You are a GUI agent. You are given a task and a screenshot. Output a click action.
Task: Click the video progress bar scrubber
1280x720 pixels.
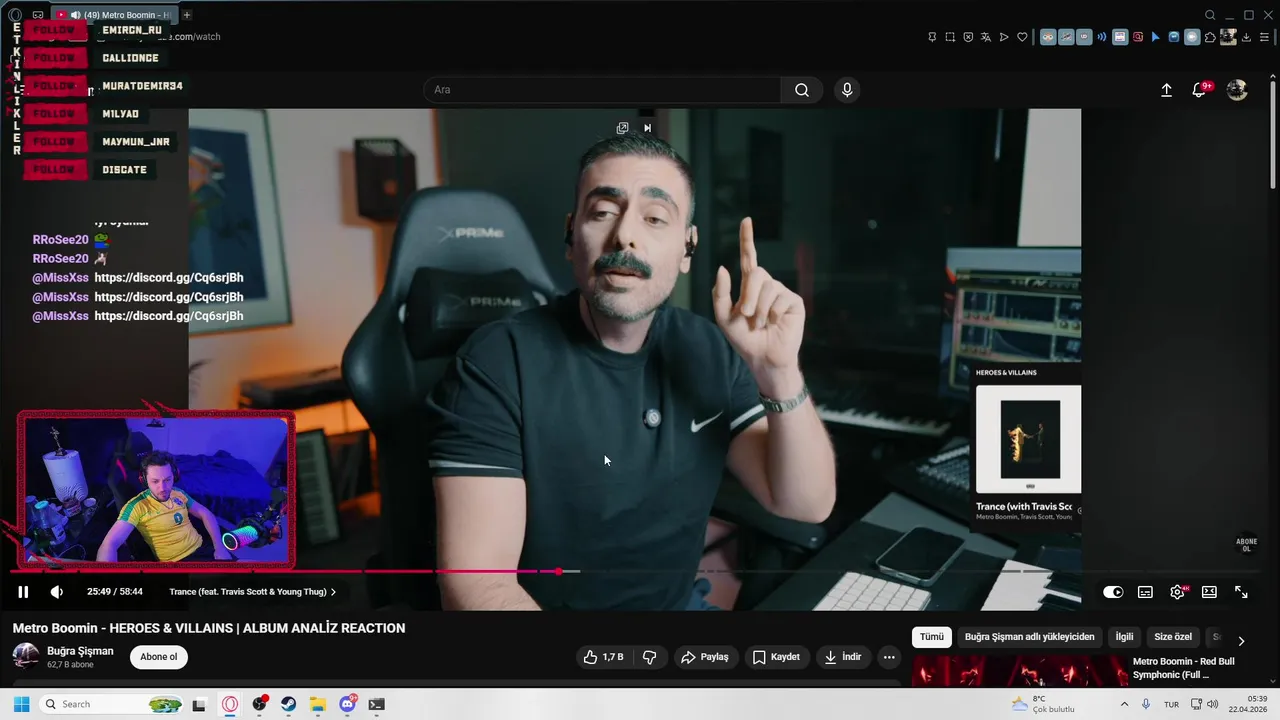(558, 571)
